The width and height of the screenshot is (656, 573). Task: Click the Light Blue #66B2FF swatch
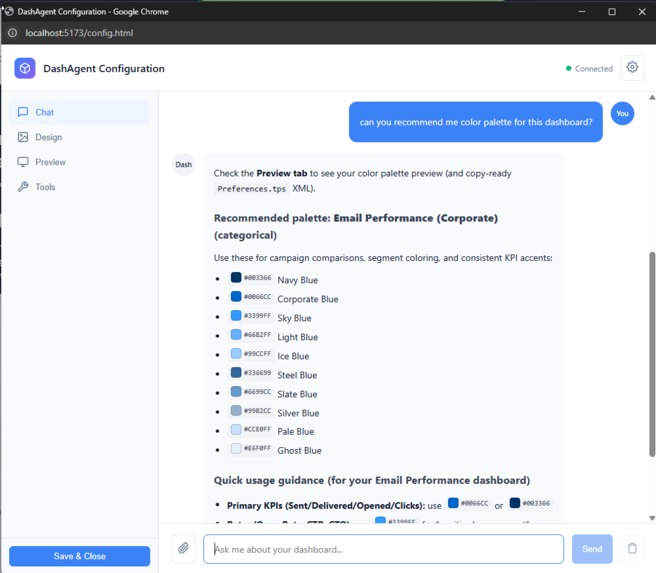(236, 334)
